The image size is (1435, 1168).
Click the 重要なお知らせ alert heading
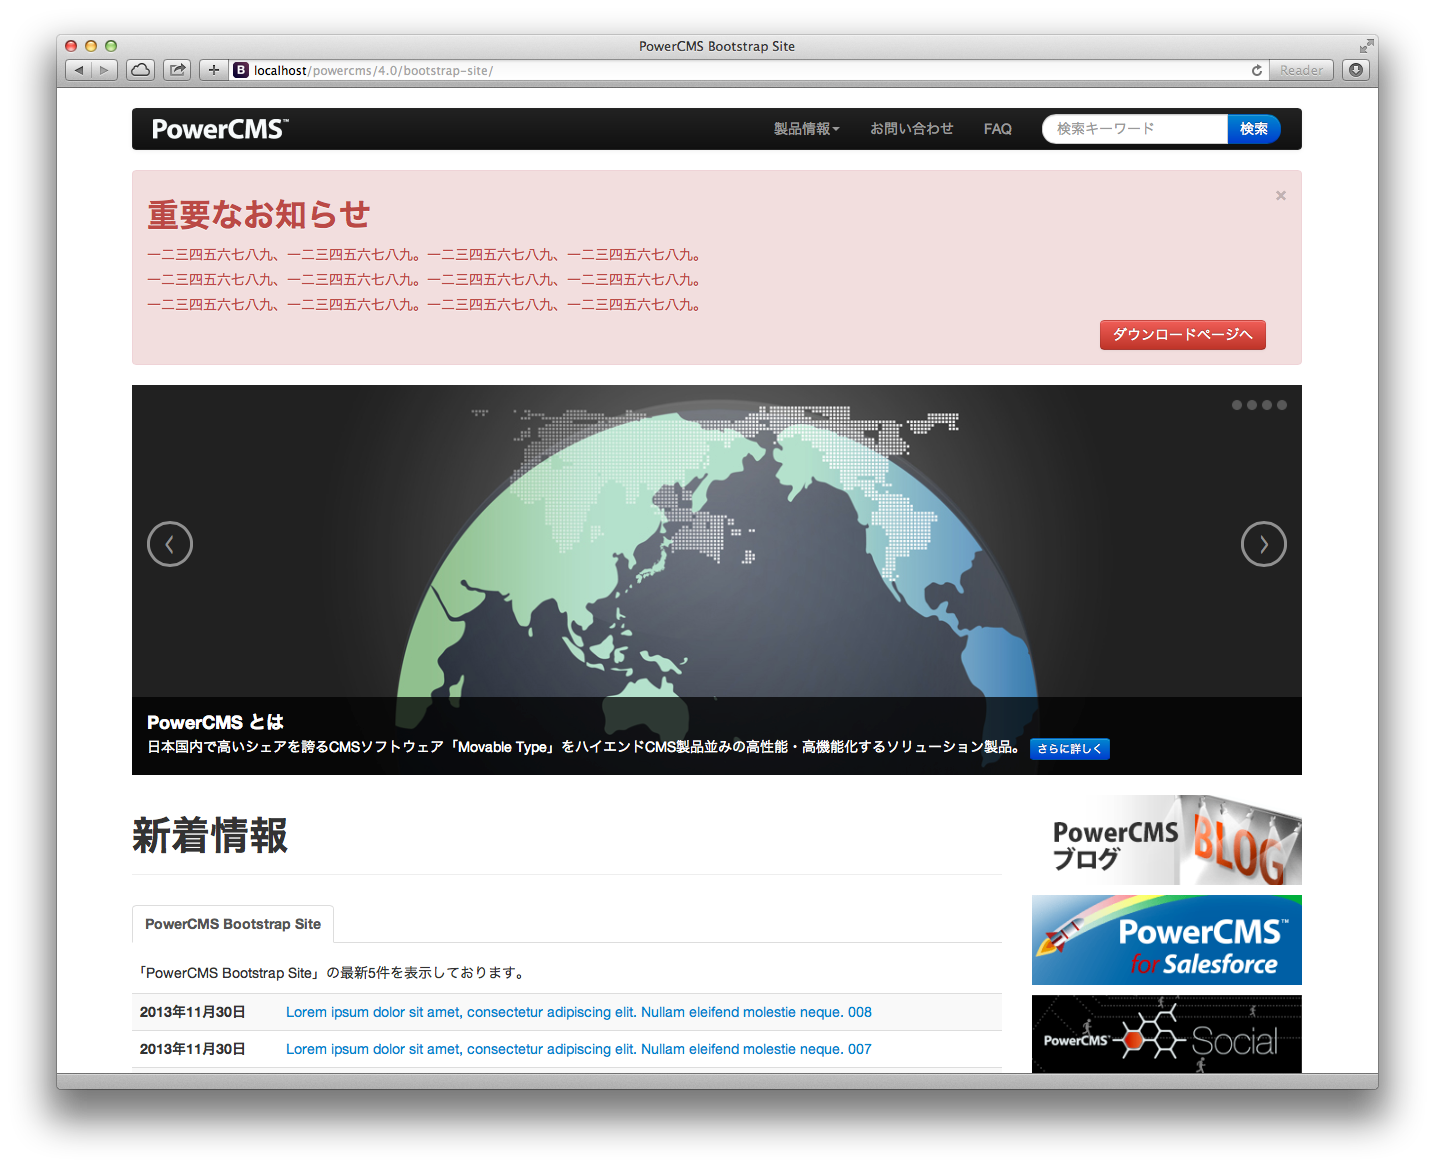coord(259,214)
